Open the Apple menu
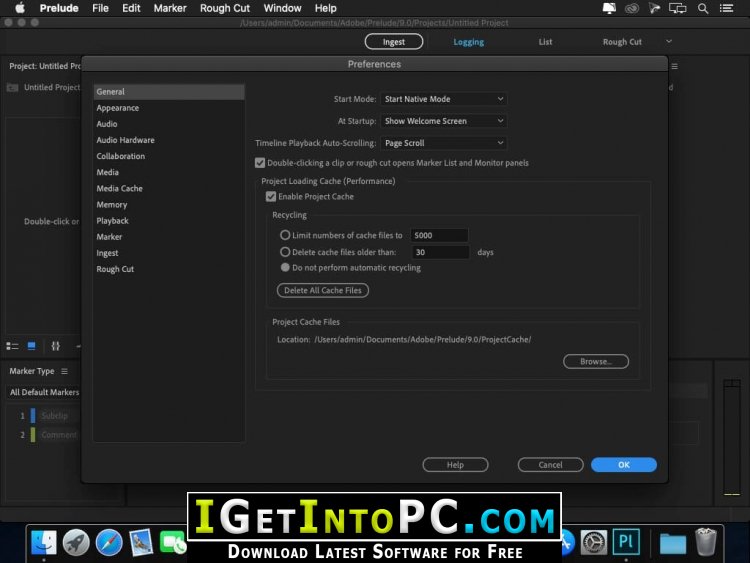 [x=20, y=8]
